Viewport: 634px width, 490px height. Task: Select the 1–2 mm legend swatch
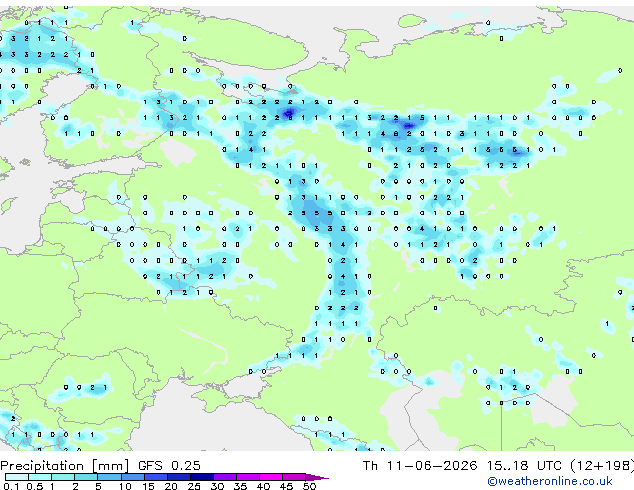63,477
